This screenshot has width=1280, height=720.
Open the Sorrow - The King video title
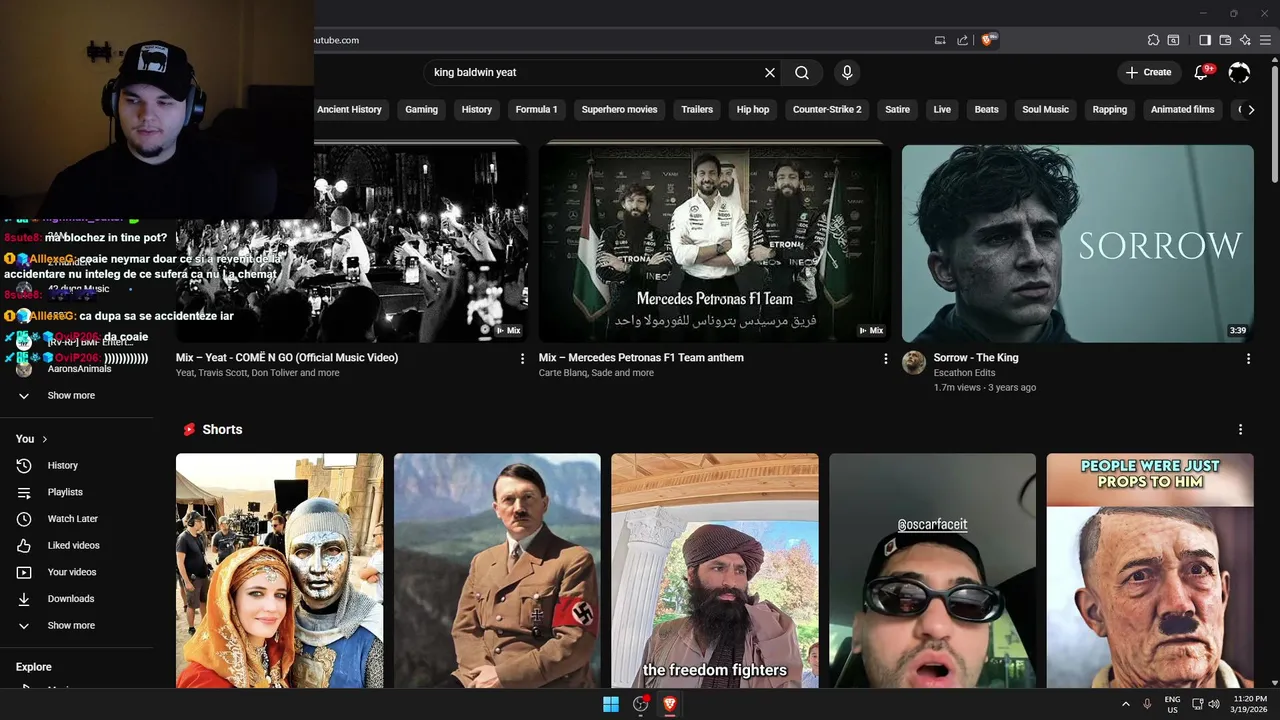coord(976,358)
